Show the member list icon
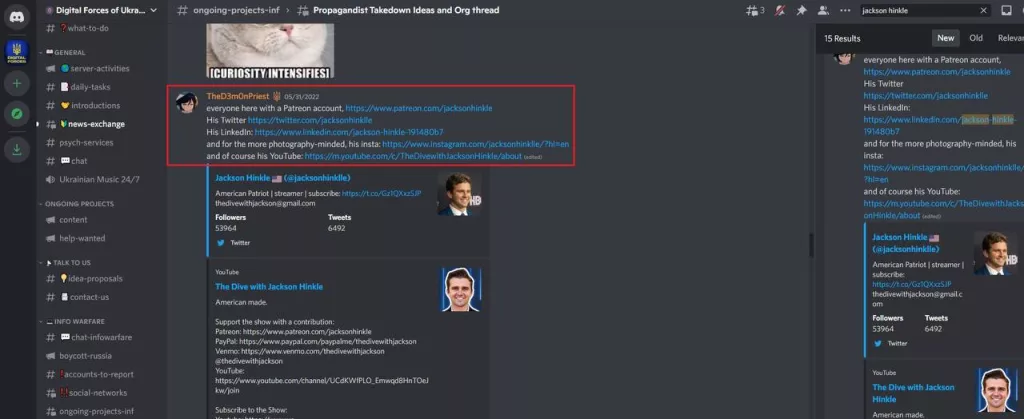1024x419 pixels. tap(824, 10)
